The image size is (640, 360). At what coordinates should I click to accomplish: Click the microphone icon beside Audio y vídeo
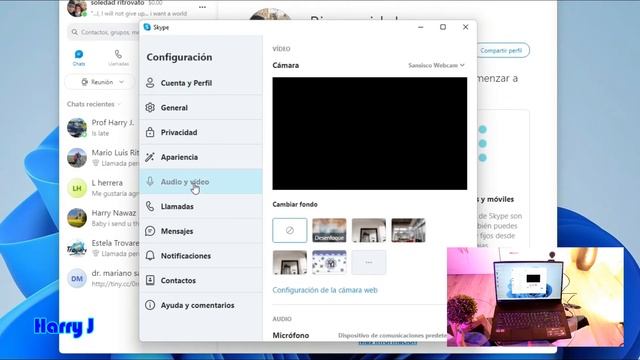coord(150,182)
